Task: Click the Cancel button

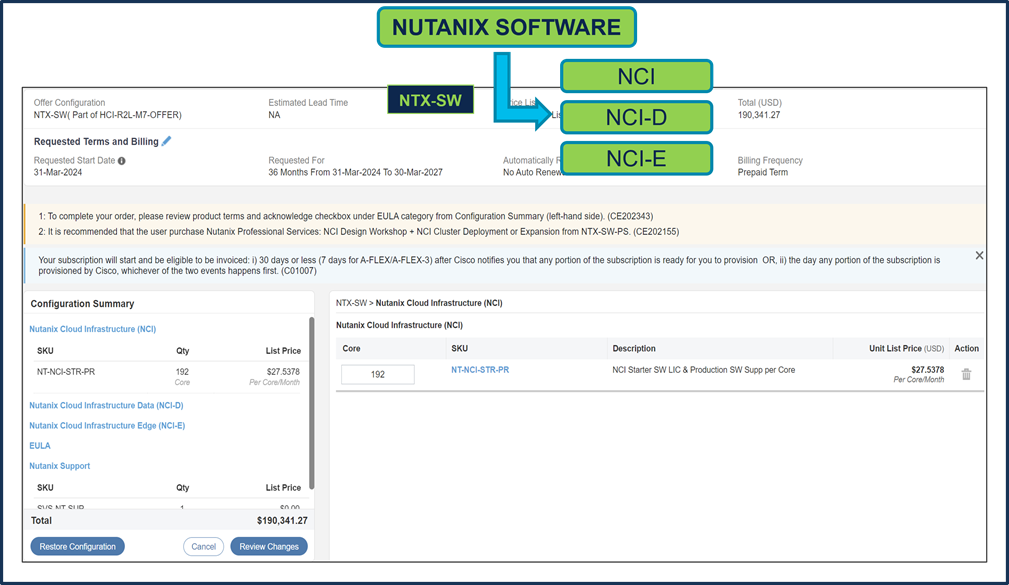Action: pos(203,546)
